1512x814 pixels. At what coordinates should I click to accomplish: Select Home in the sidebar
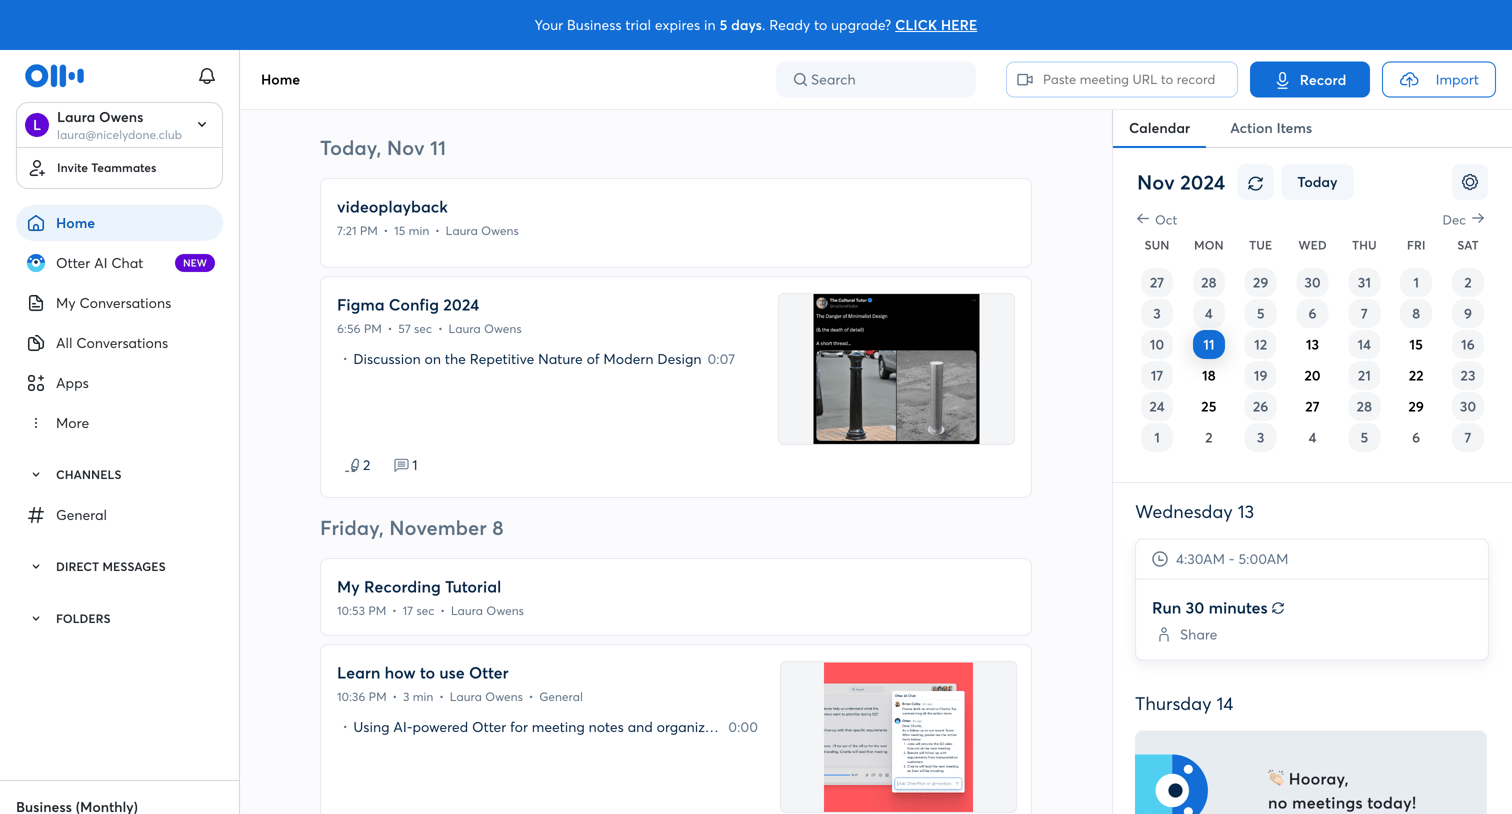(119, 223)
